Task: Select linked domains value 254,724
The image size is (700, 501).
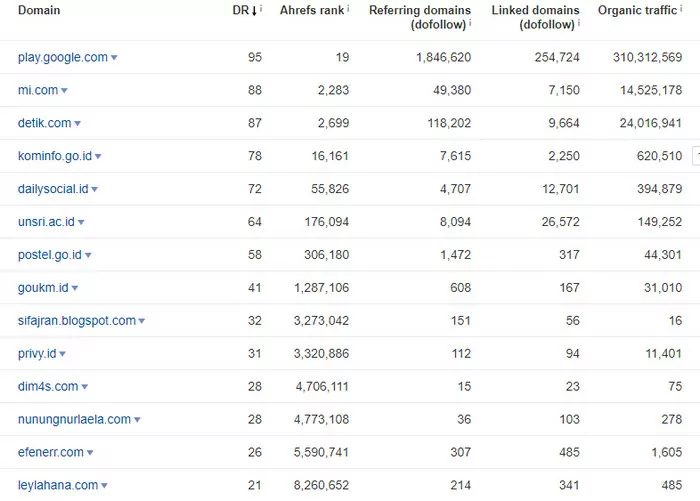Action: 557,57
